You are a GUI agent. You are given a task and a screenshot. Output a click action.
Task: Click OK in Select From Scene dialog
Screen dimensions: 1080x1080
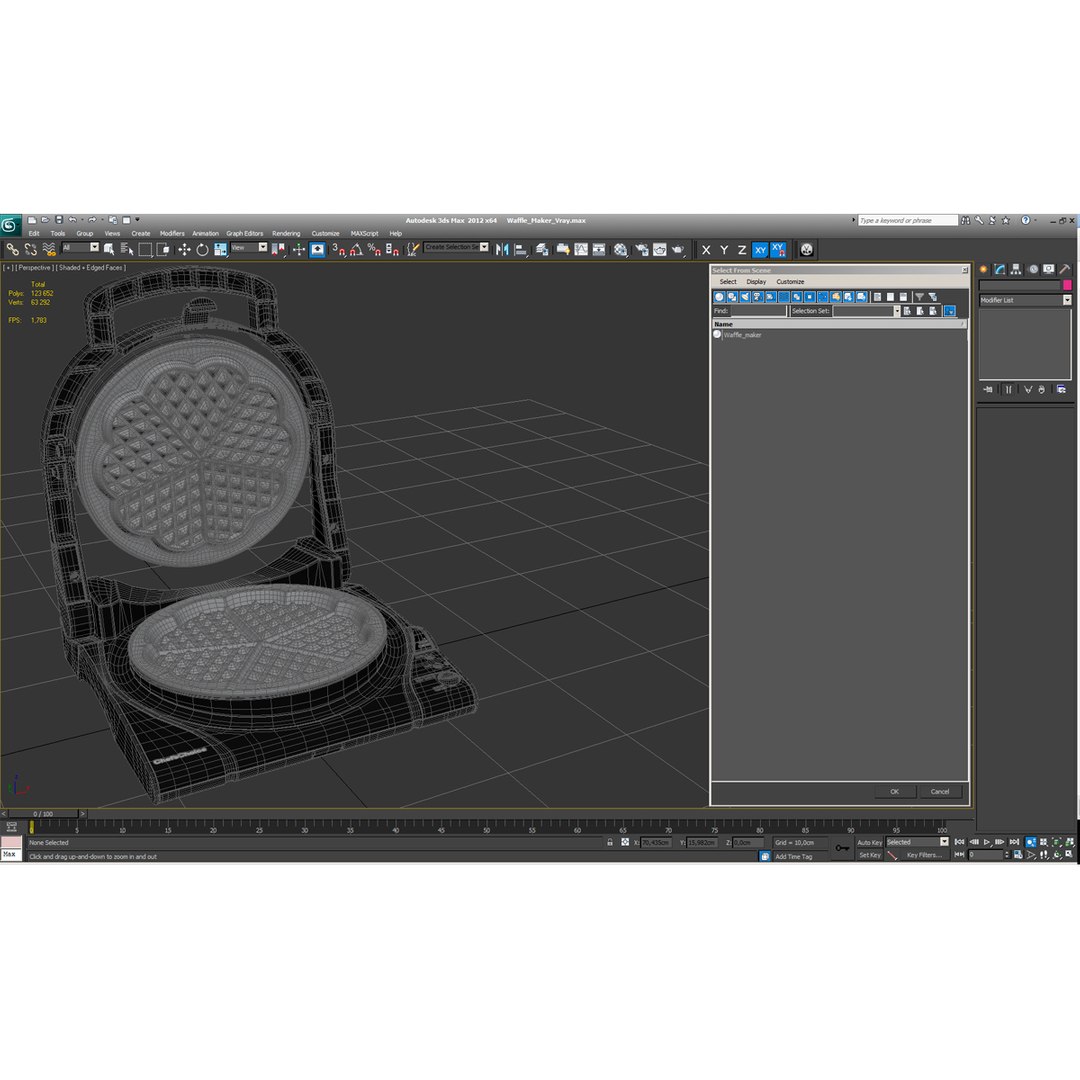[x=895, y=791]
